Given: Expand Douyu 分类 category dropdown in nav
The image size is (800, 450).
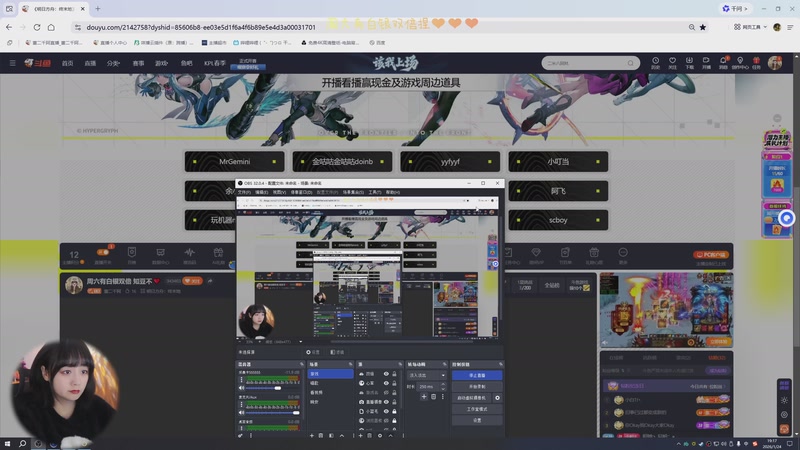Looking at the screenshot, I should 113,63.
